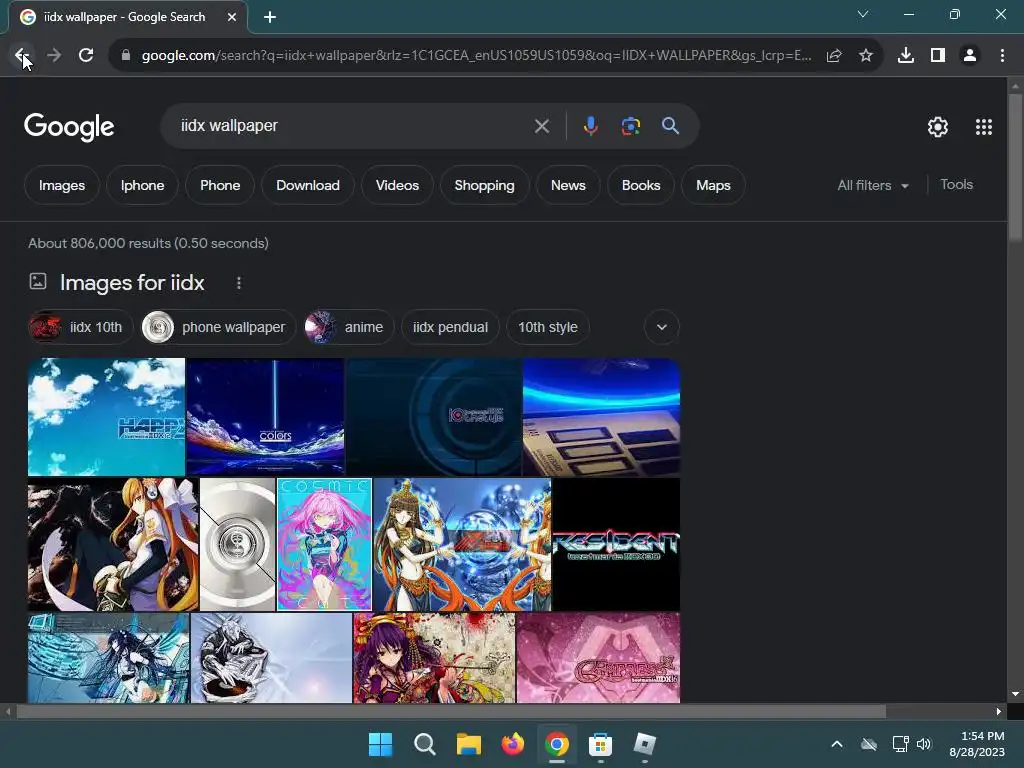The height and width of the screenshot is (768, 1024).
Task: Select the phone wallpaper suggestion chip
Action: tap(218, 327)
